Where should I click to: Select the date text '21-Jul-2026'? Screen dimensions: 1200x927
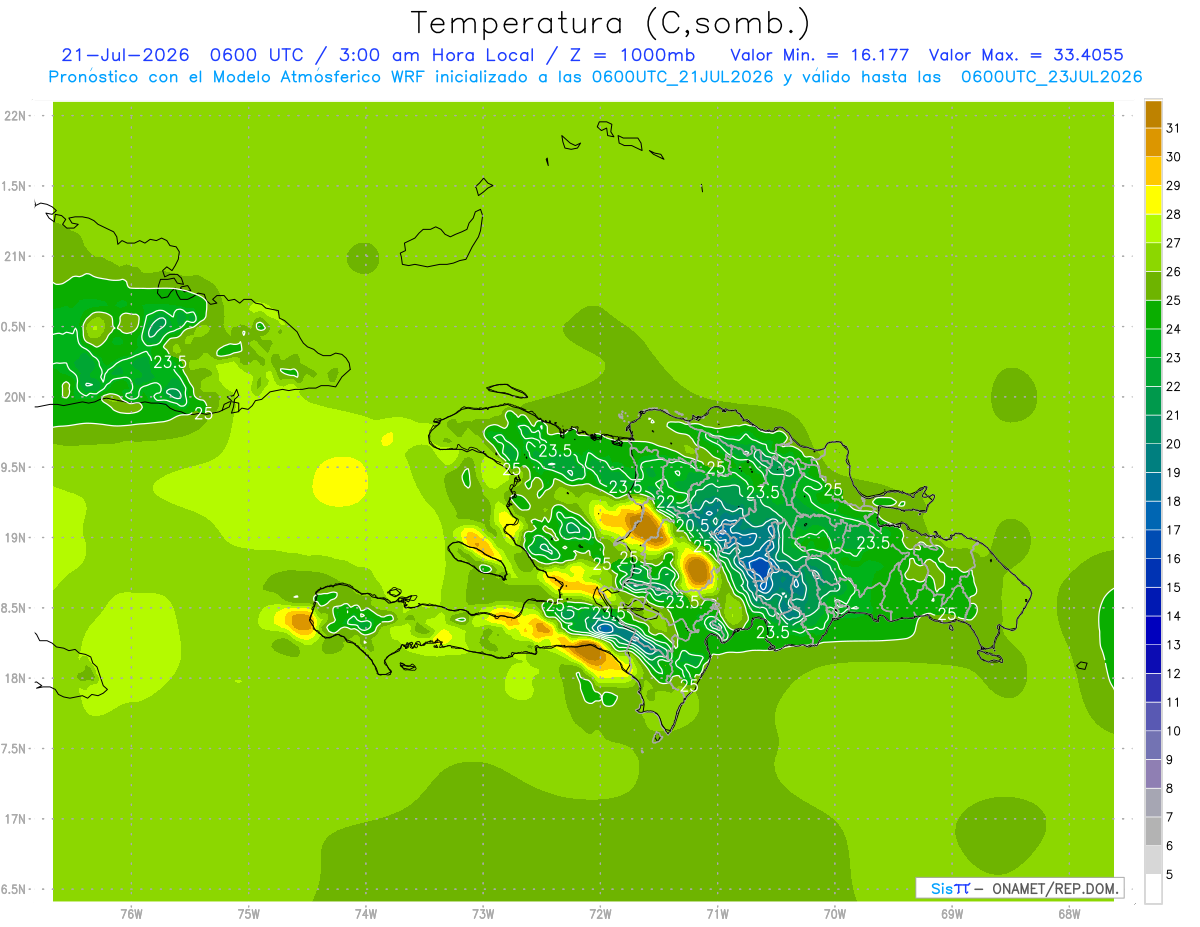point(125,54)
